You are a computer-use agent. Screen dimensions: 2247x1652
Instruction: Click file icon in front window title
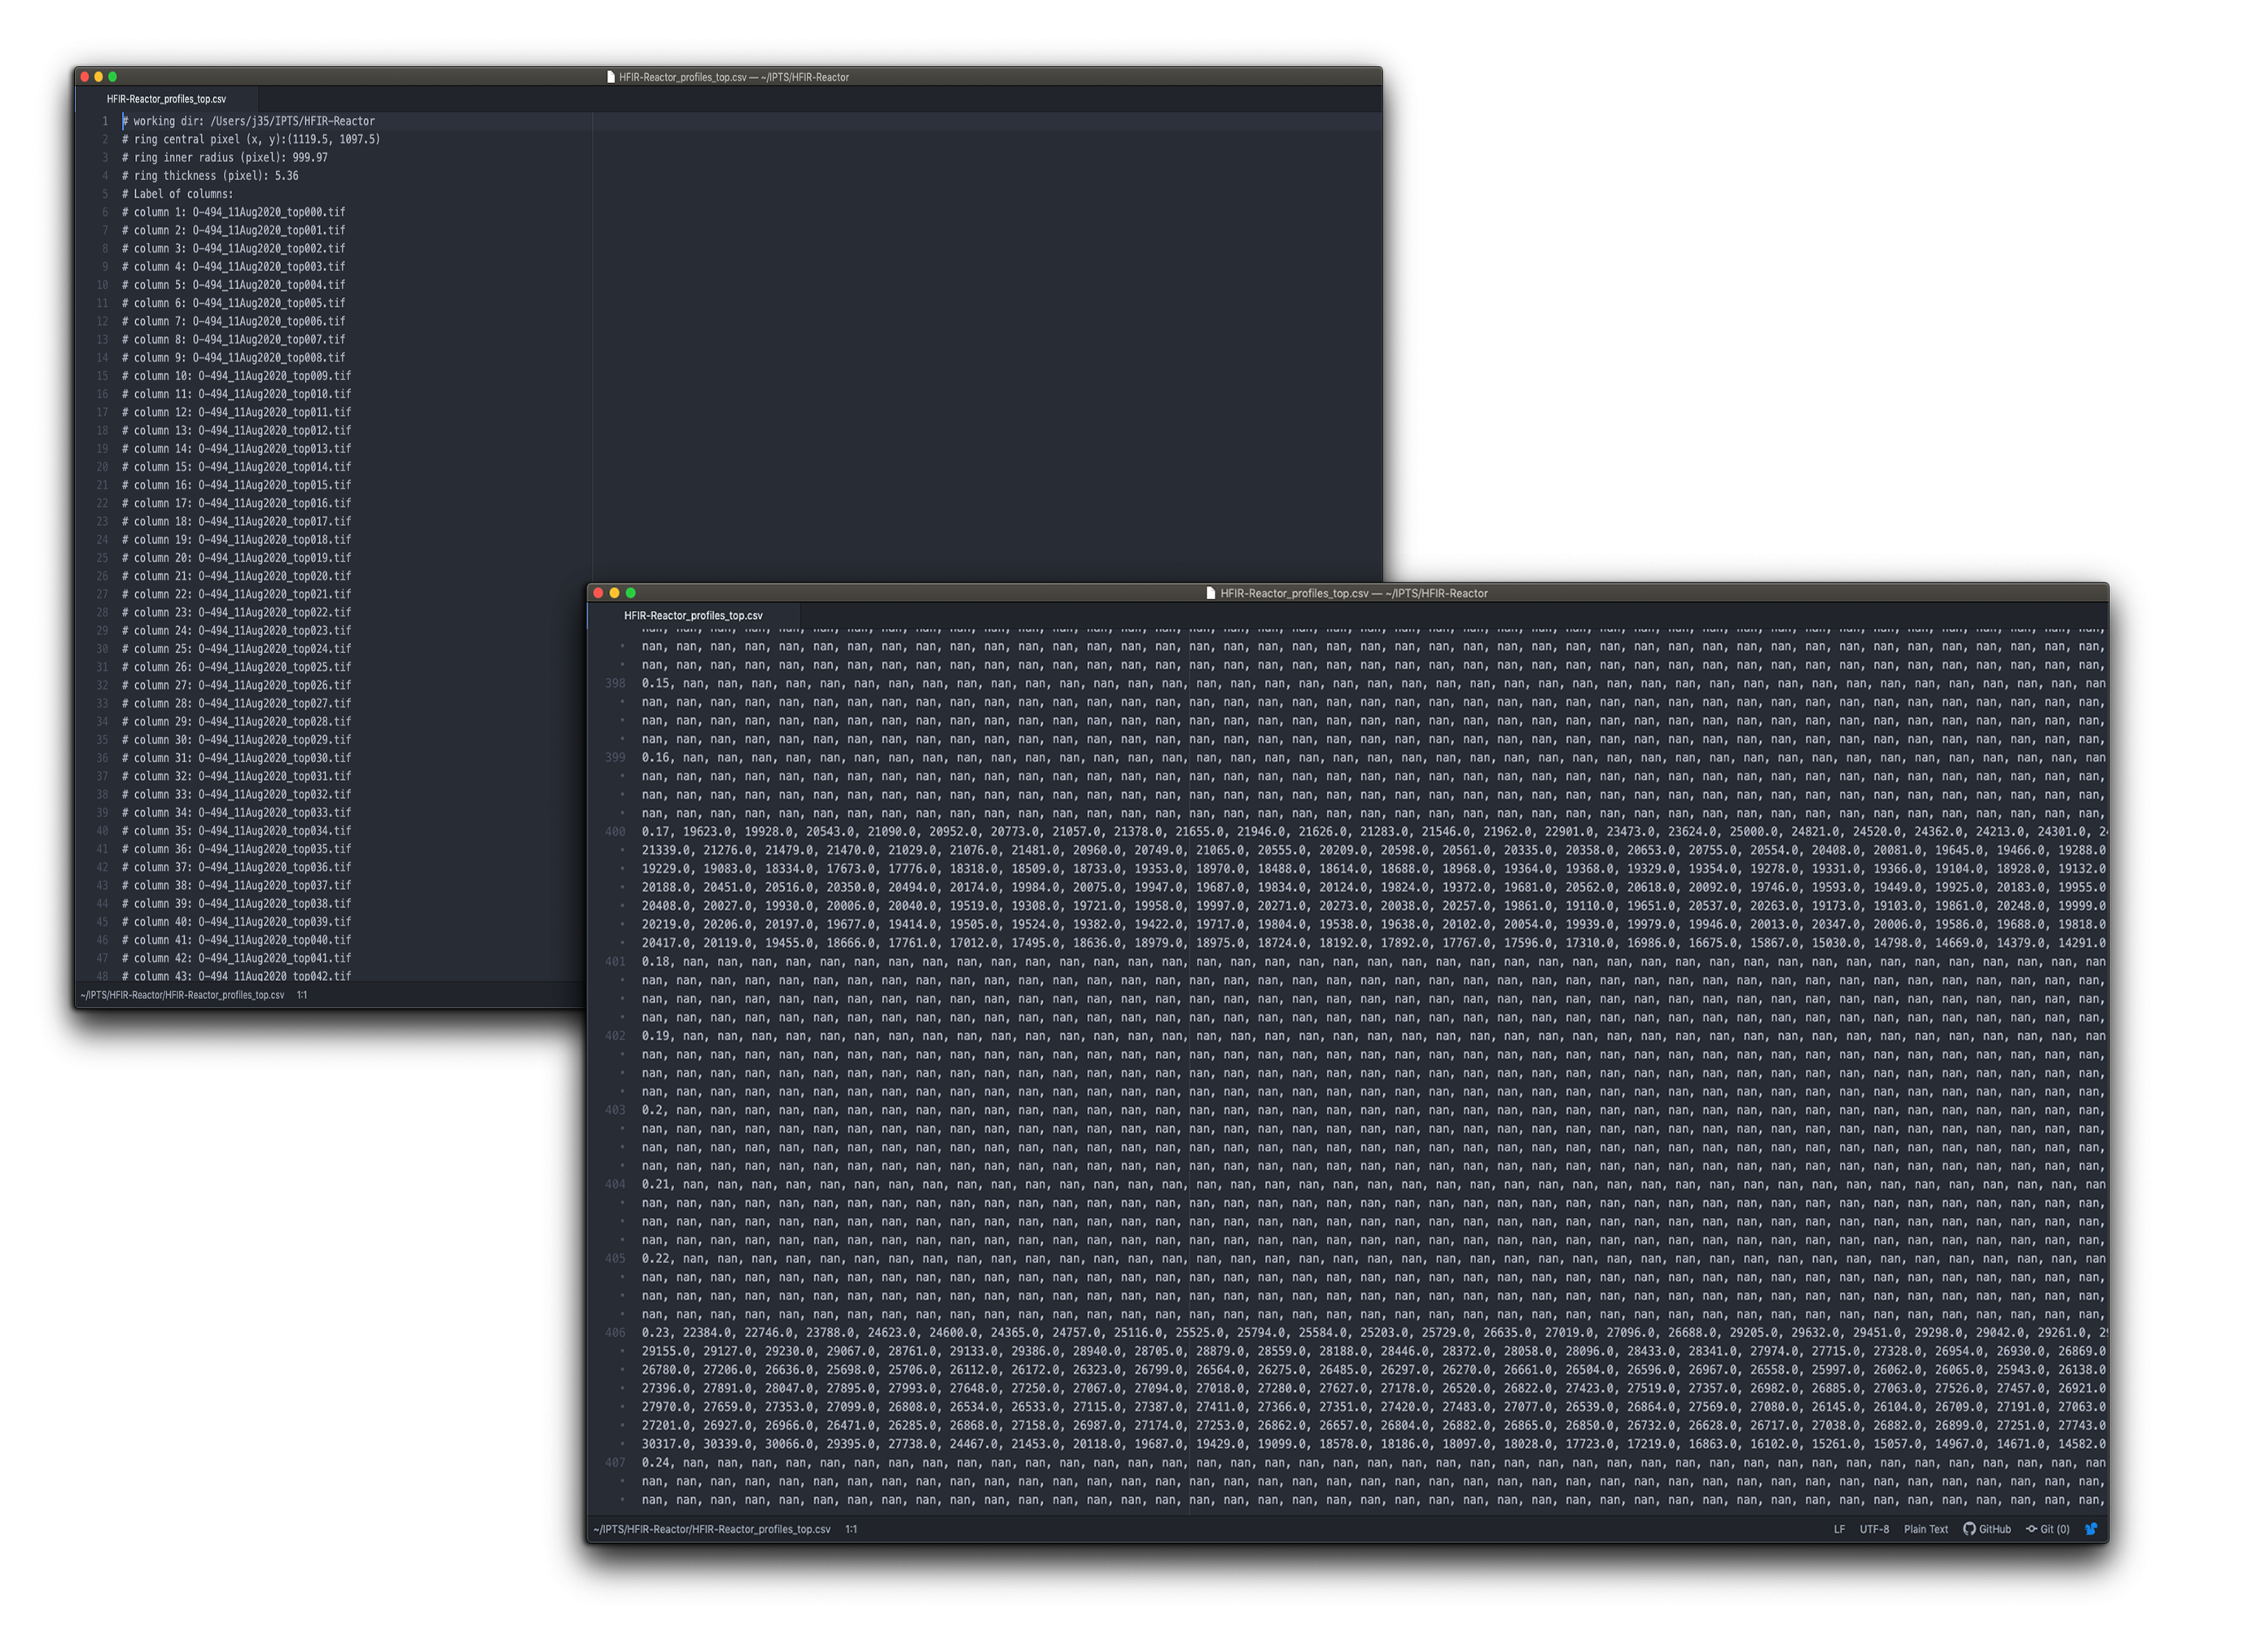coord(1211,593)
